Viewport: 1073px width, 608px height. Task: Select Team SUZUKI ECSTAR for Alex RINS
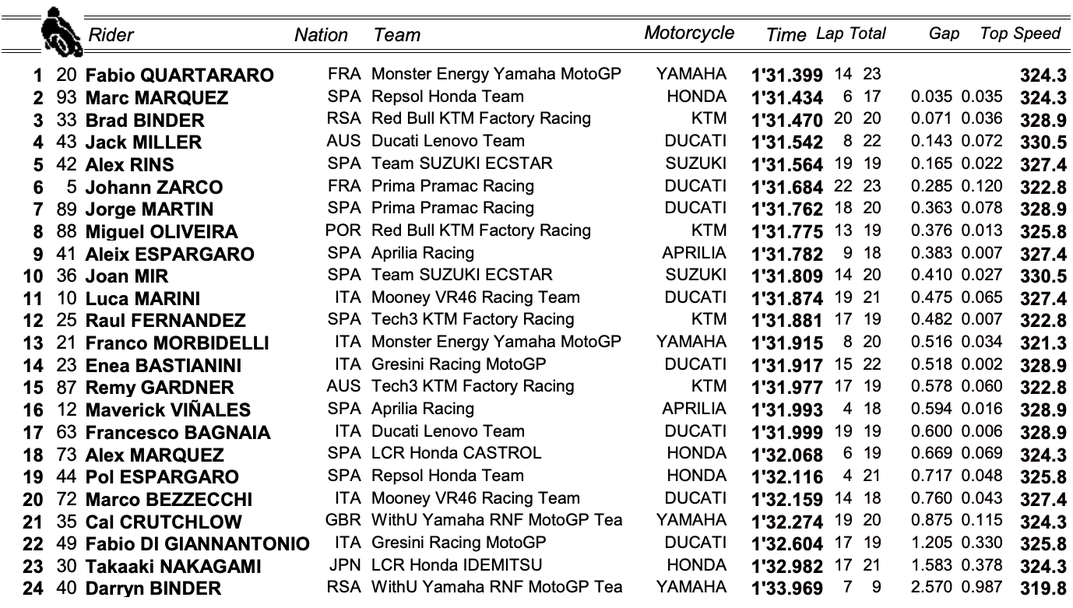(461, 164)
